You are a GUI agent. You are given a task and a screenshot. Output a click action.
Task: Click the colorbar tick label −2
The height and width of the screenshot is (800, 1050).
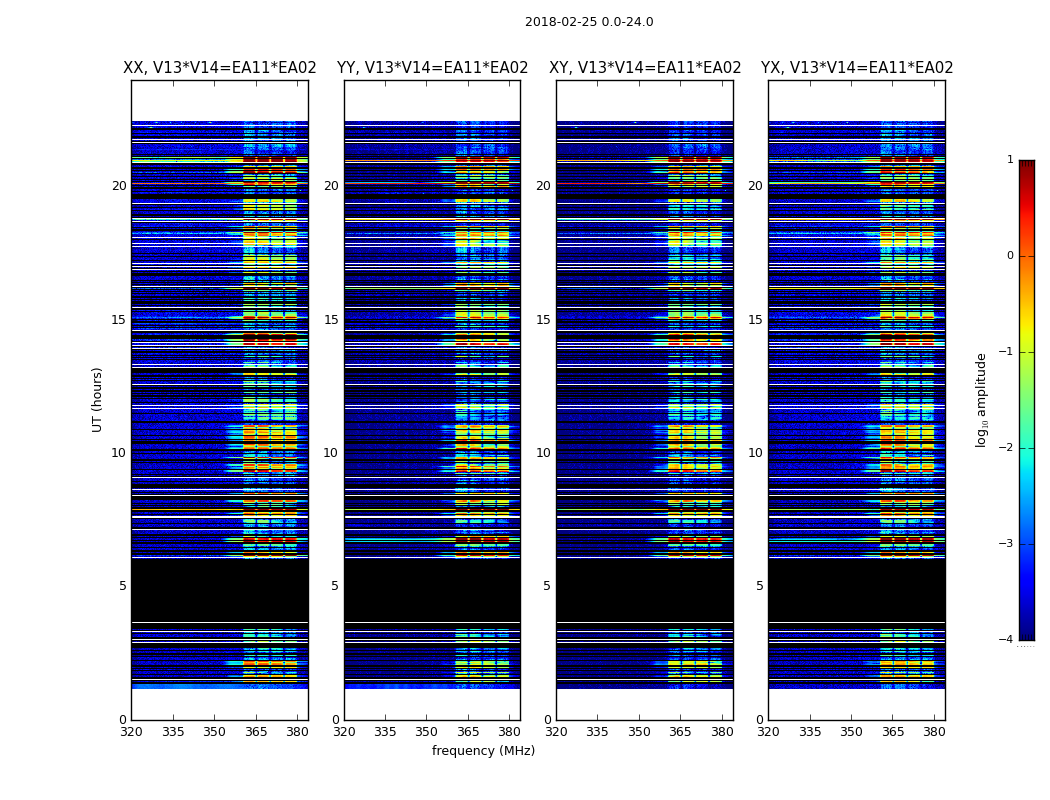(x=1006, y=448)
